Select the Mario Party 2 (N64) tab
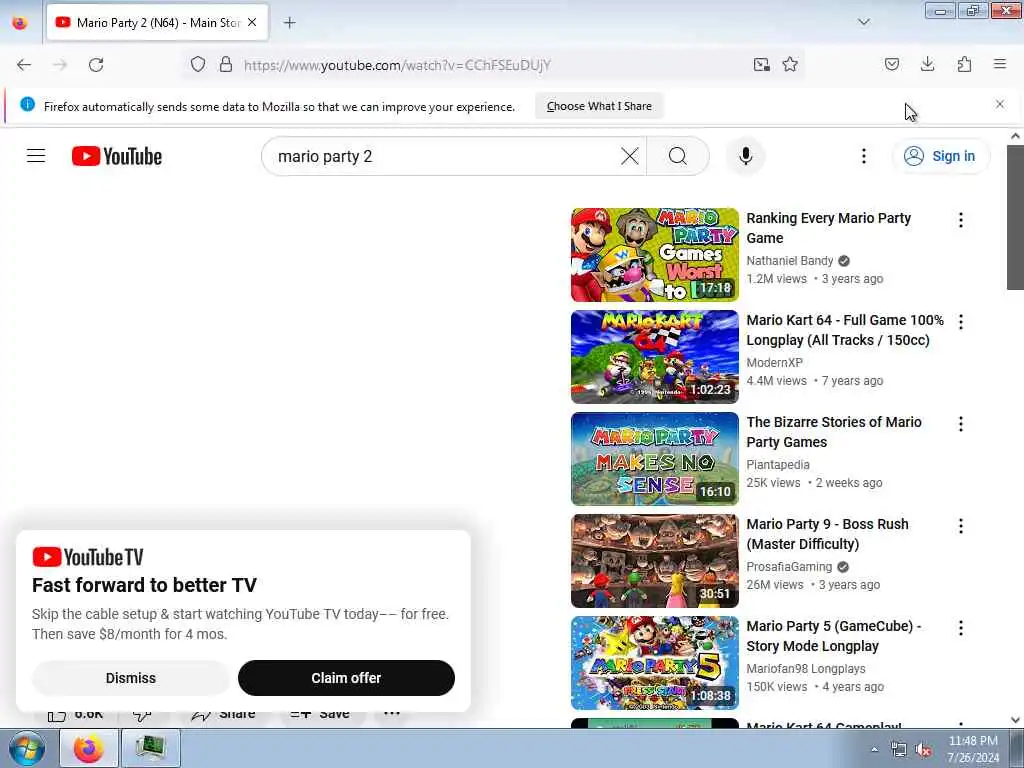The height and width of the screenshot is (768, 1024). [157, 23]
